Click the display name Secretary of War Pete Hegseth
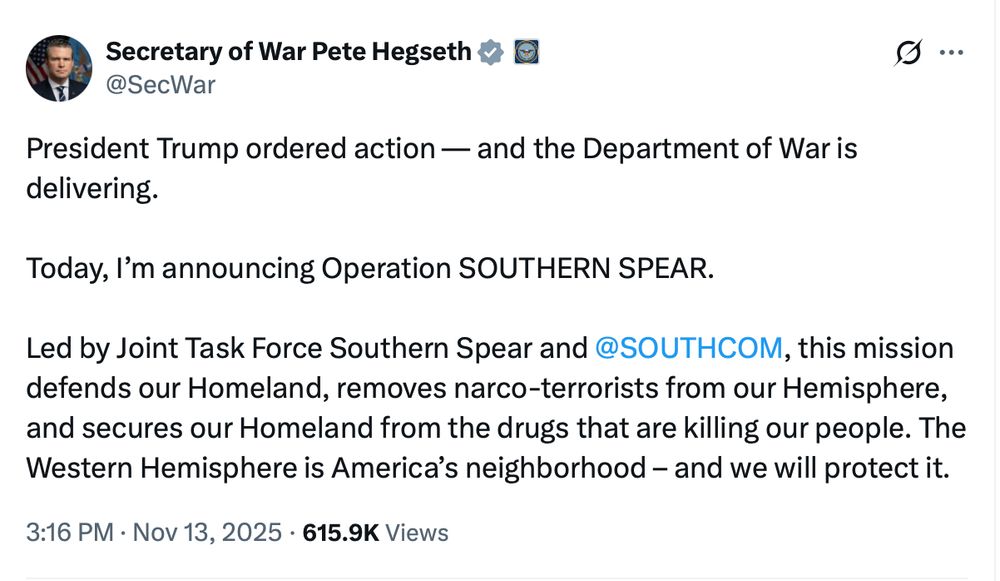Viewport: 1000px width, 581px height. coord(288,52)
